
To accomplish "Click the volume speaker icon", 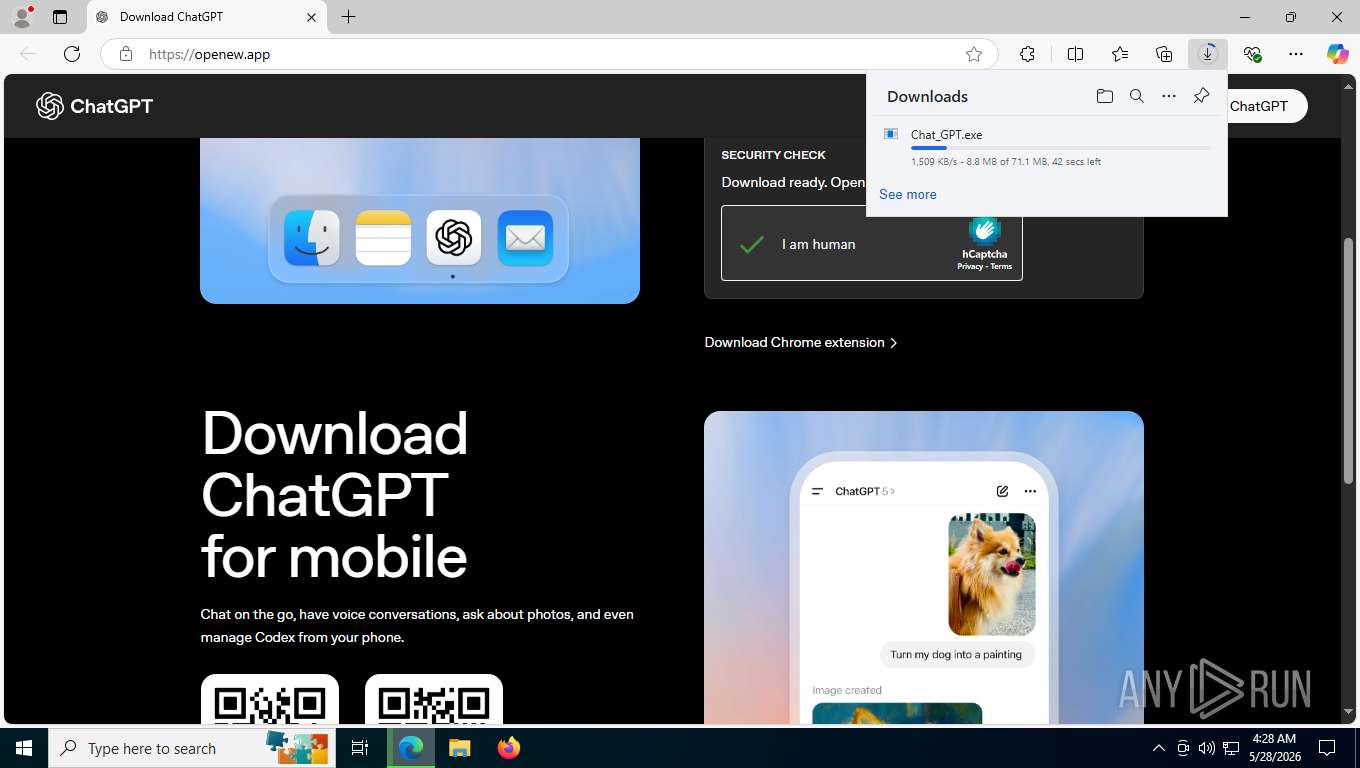I will (1206, 748).
